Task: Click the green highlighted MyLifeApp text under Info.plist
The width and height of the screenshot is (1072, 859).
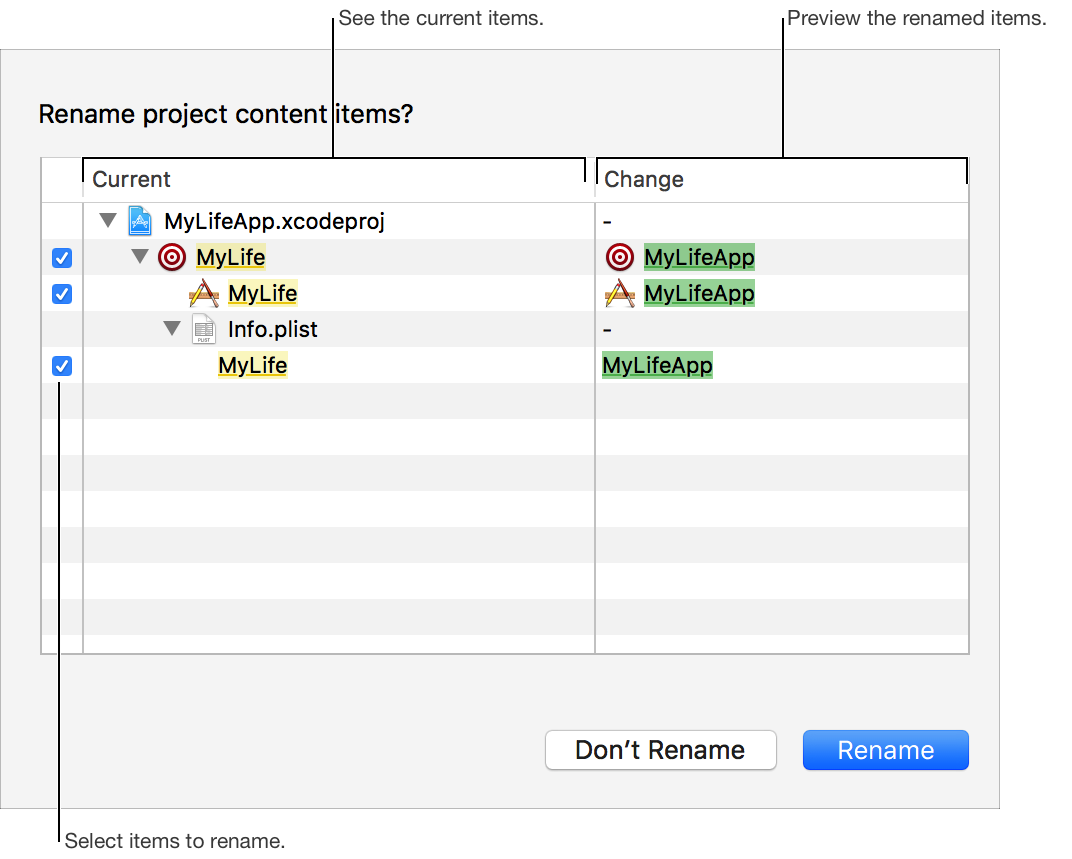Action: click(x=657, y=365)
